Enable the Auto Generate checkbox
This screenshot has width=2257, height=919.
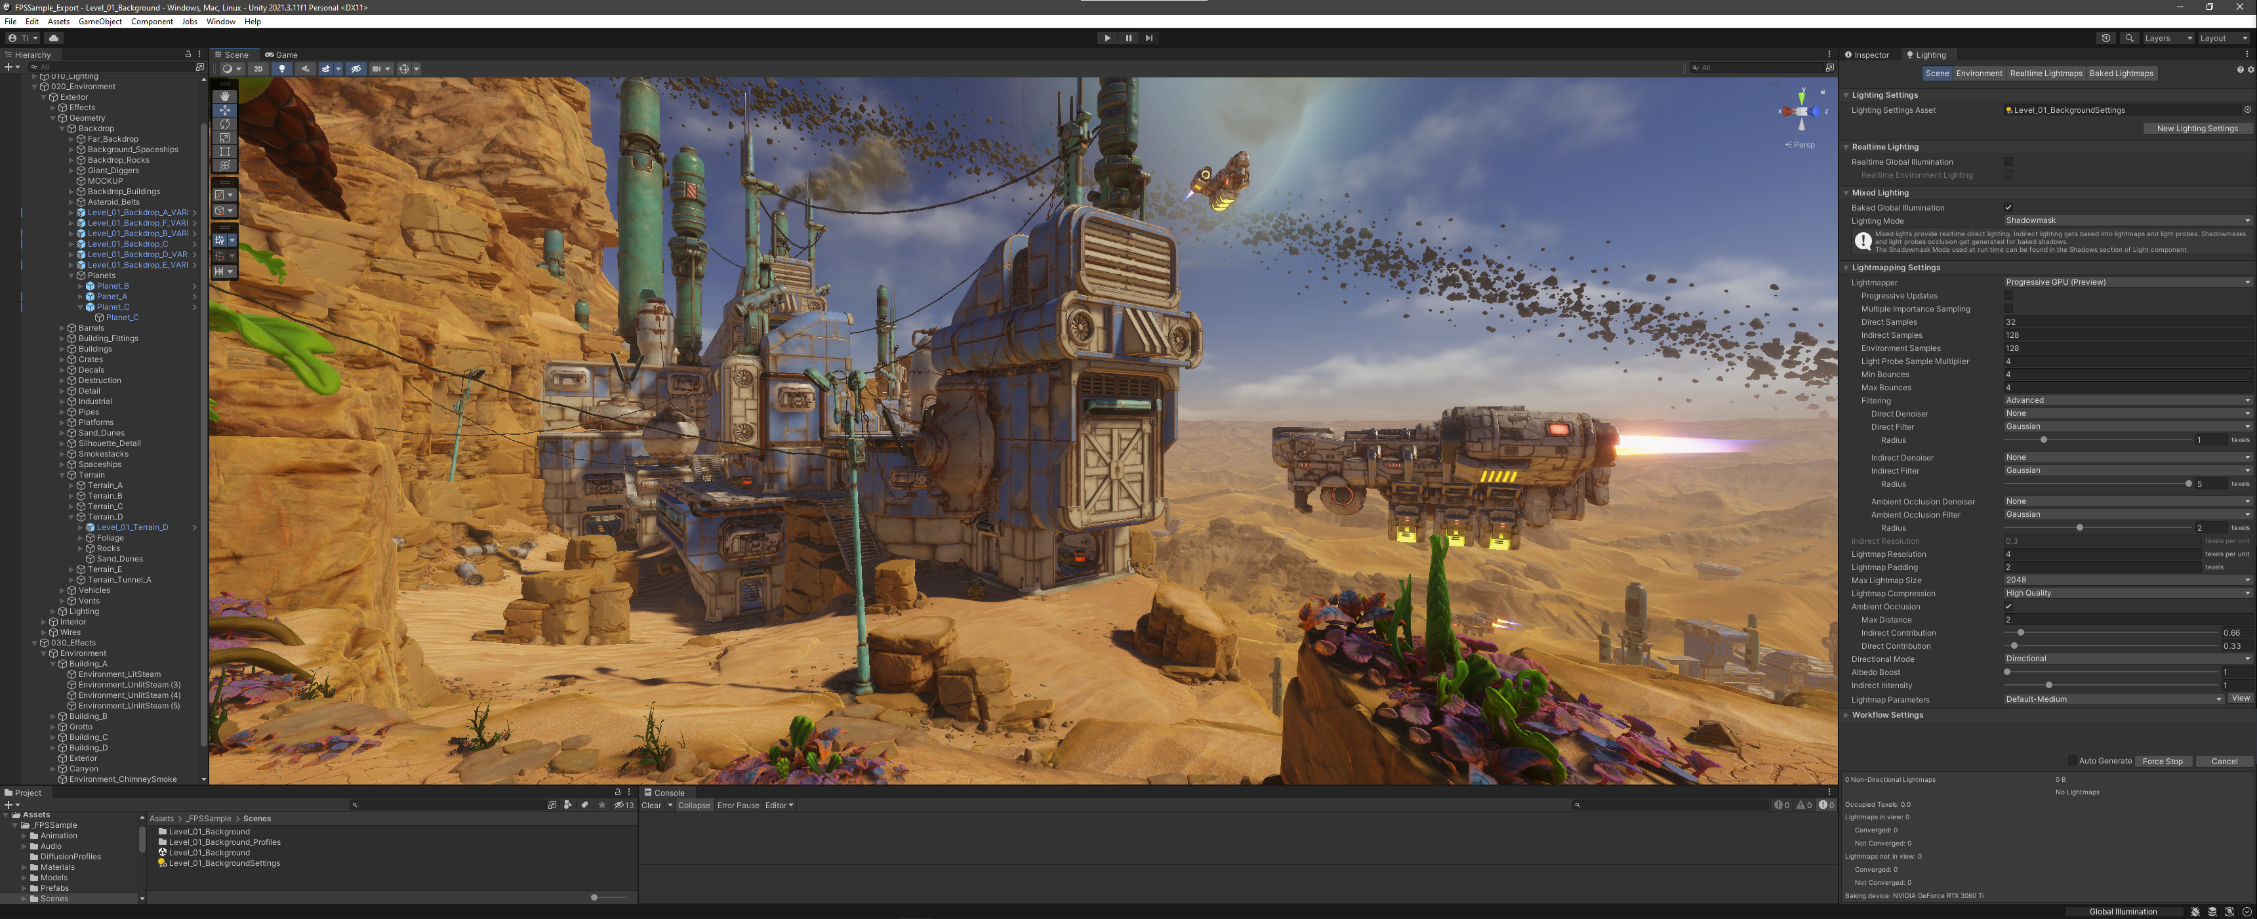tap(2072, 761)
